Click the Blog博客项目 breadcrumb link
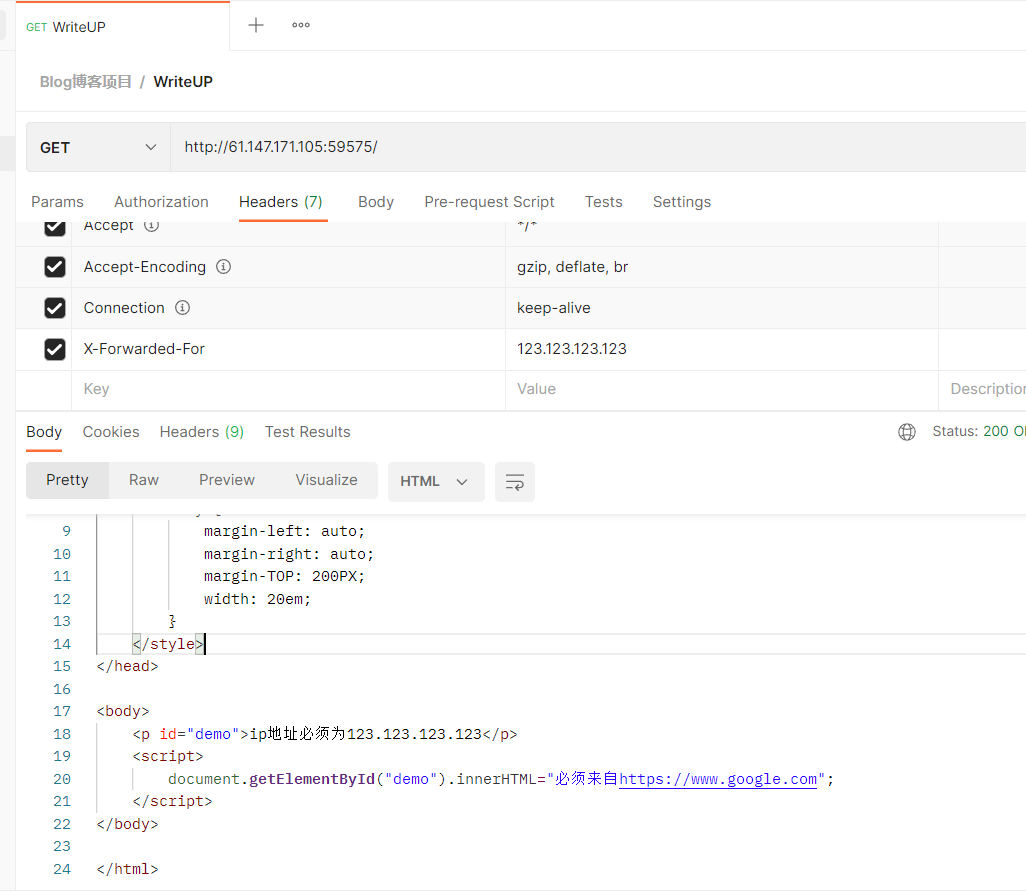 coord(86,82)
